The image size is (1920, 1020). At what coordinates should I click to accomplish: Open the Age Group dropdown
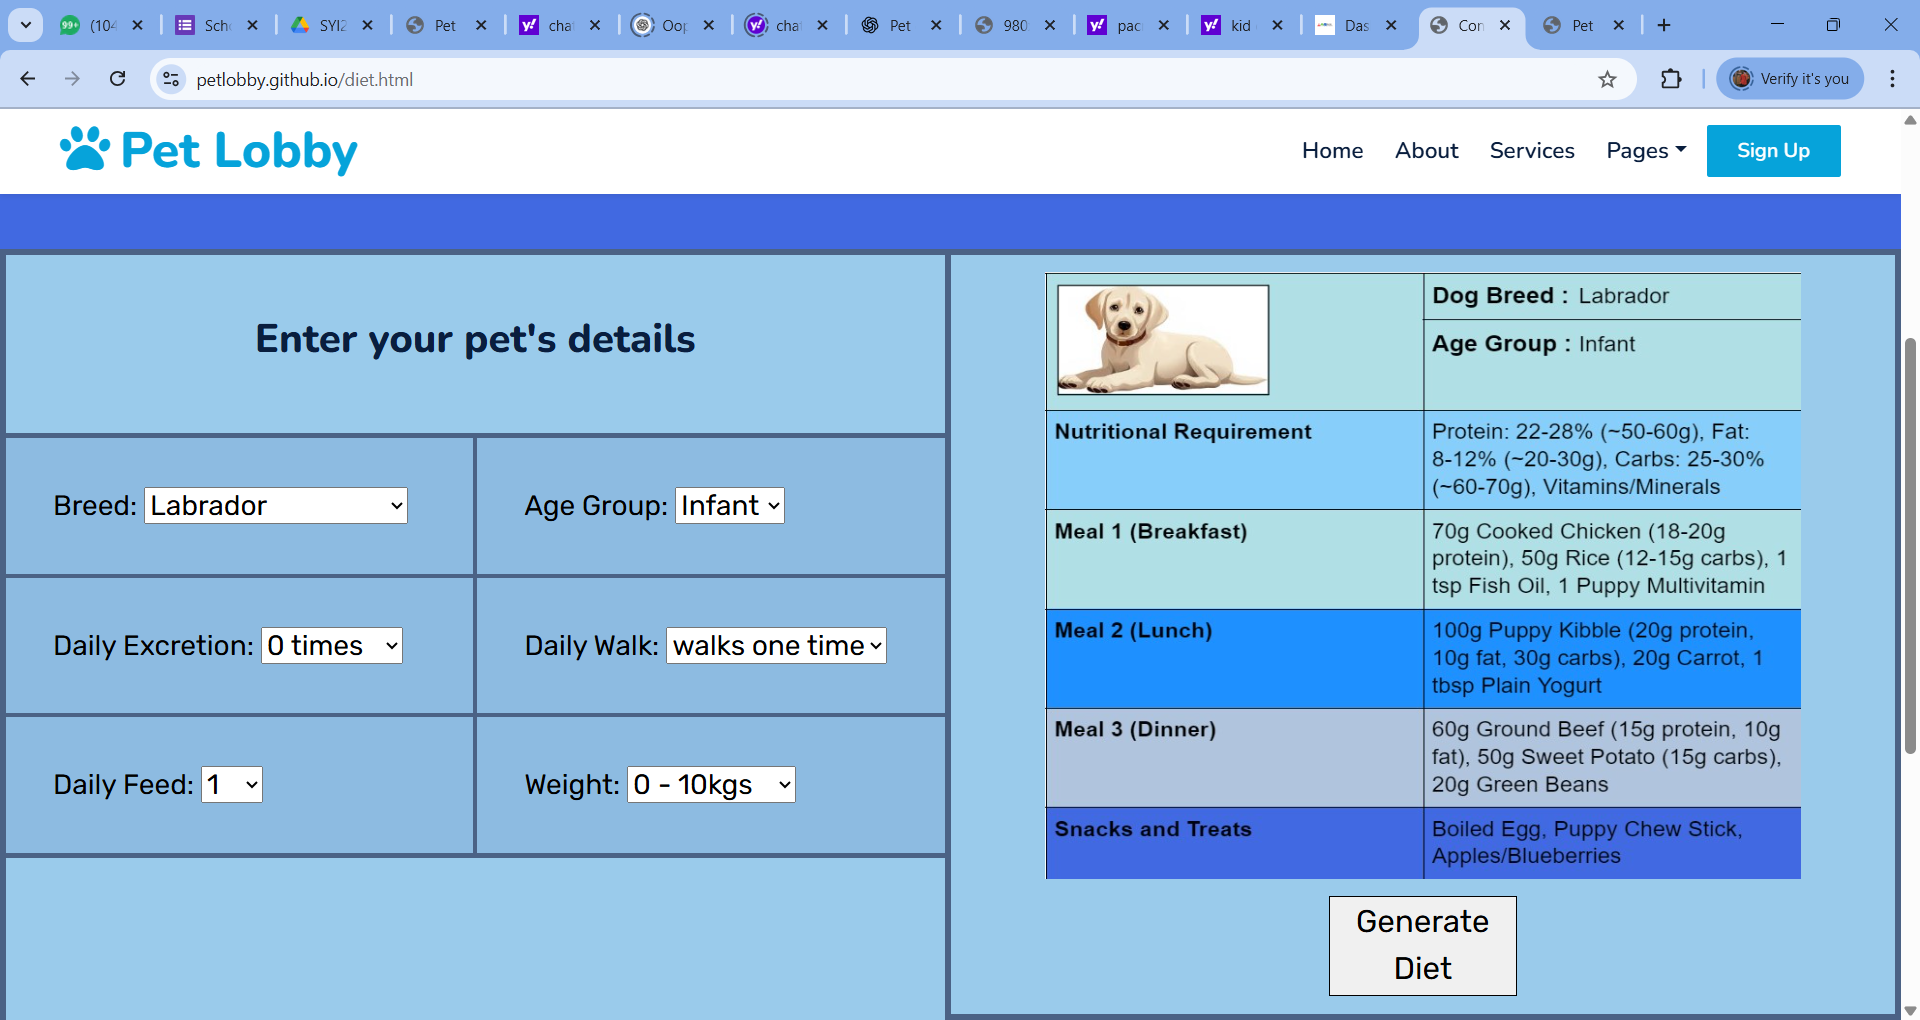(x=729, y=505)
